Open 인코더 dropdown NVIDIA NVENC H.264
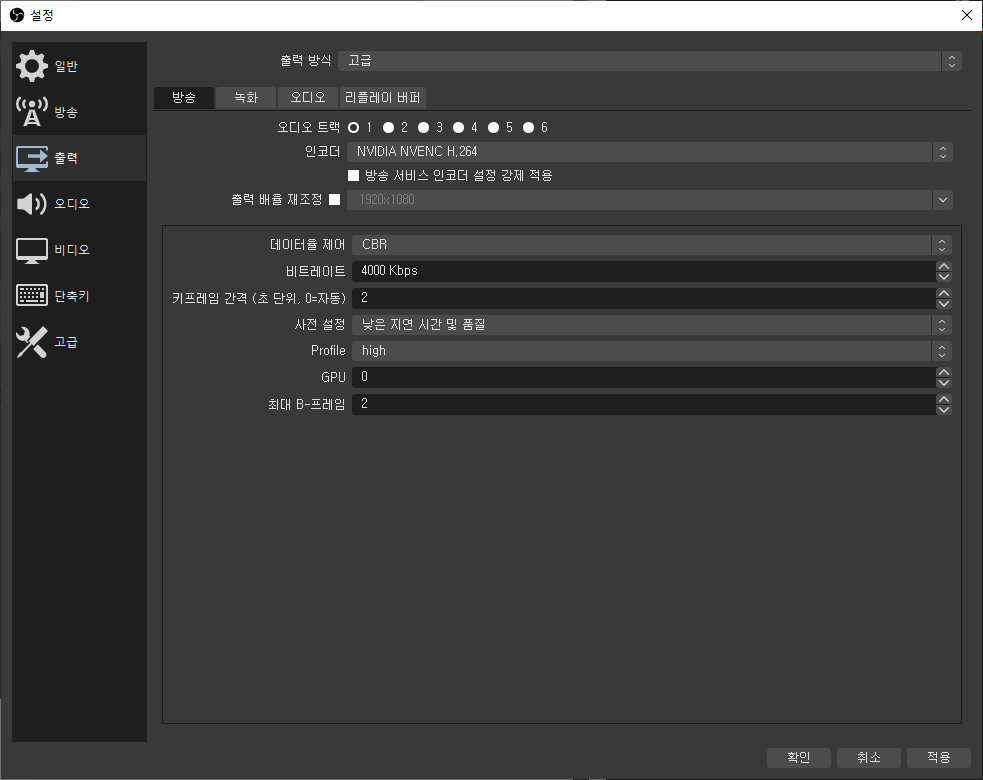Image resolution: width=983 pixels, height=780 pixels. tap(650, 152)
